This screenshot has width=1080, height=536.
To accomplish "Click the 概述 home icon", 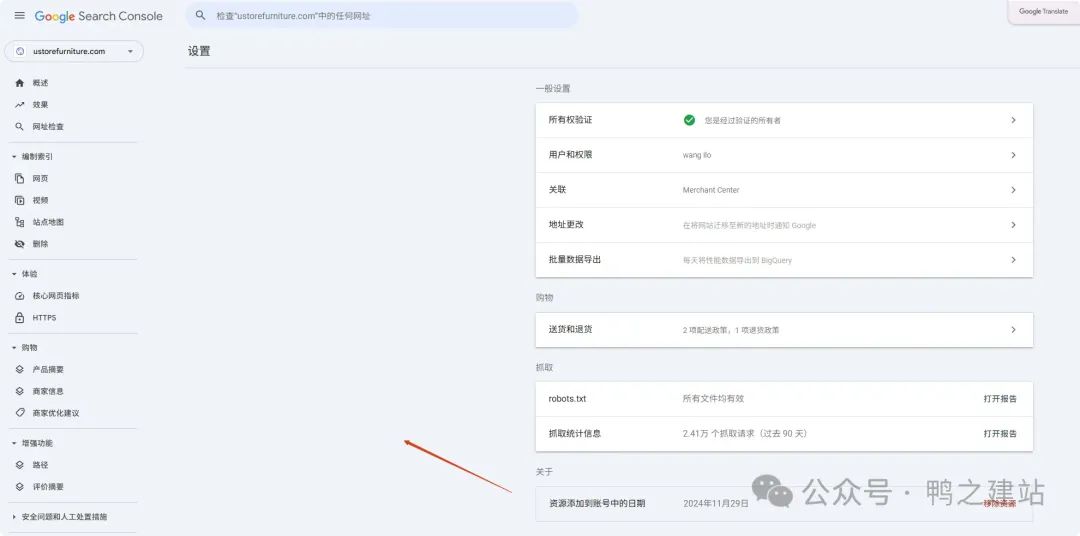I will coord(19,83).
